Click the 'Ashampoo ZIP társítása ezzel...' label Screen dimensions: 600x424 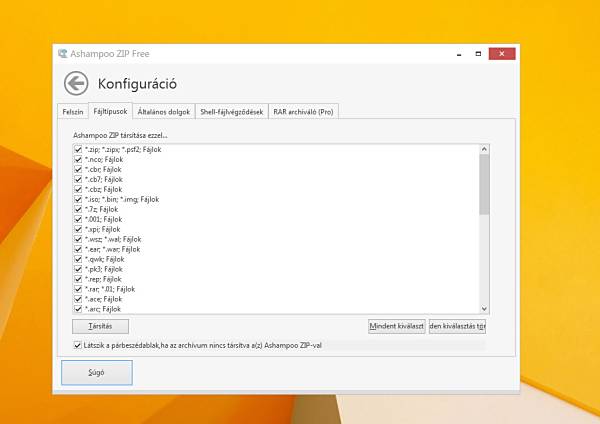click(120, 135)
